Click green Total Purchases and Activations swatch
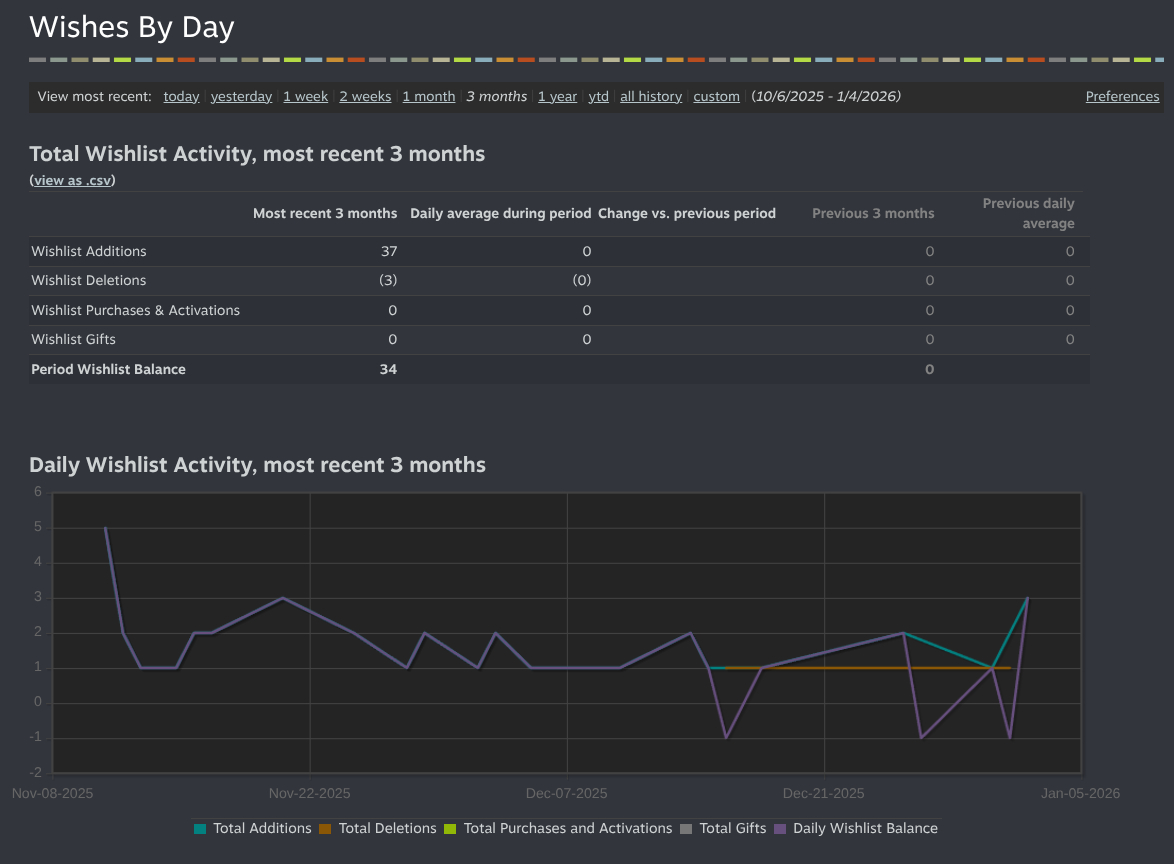Viewport: 1174px width, 864px height. 450,829
